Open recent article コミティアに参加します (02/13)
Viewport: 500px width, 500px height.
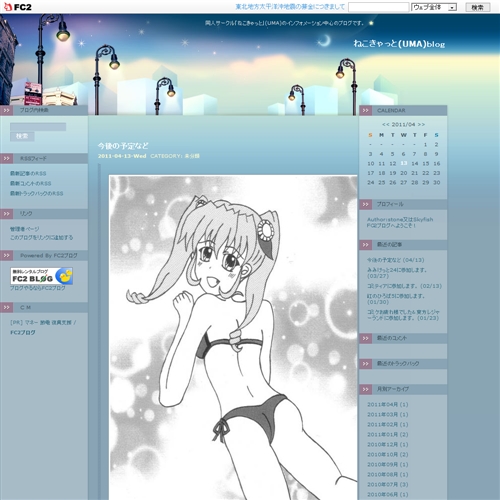(x=404, y=286)
